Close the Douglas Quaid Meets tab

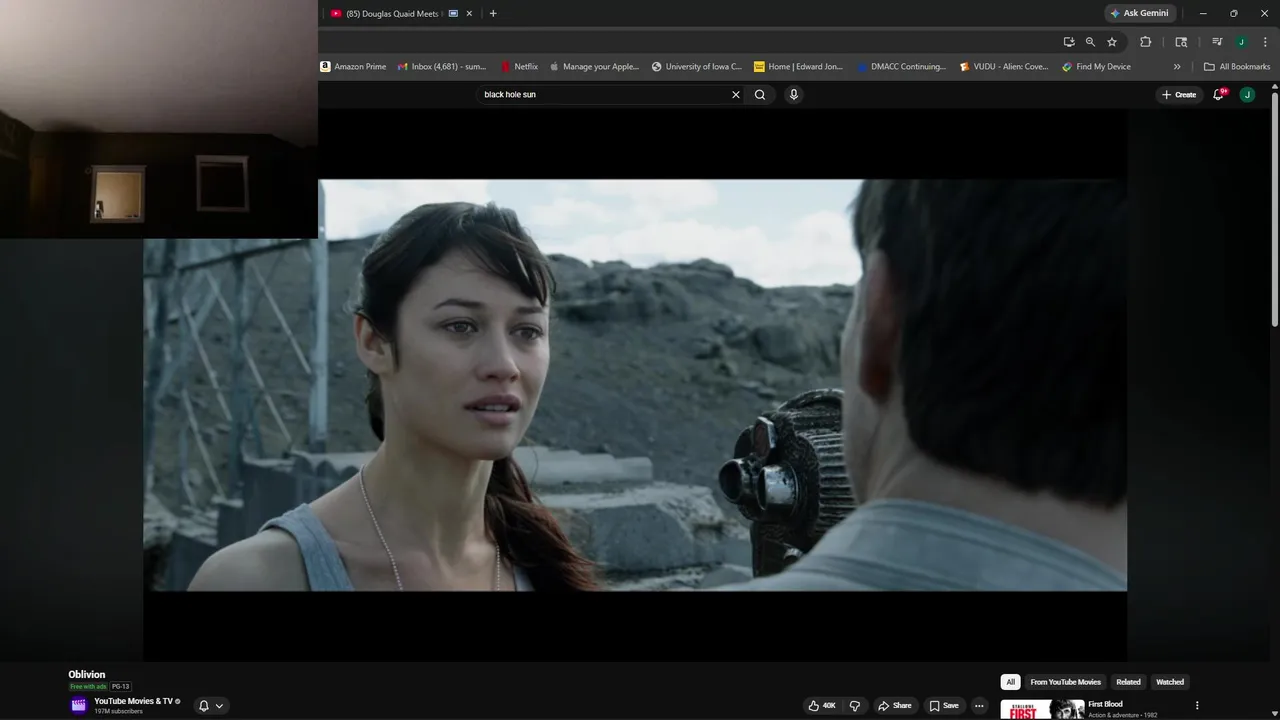pyautogui.click(x=469, y=13)
